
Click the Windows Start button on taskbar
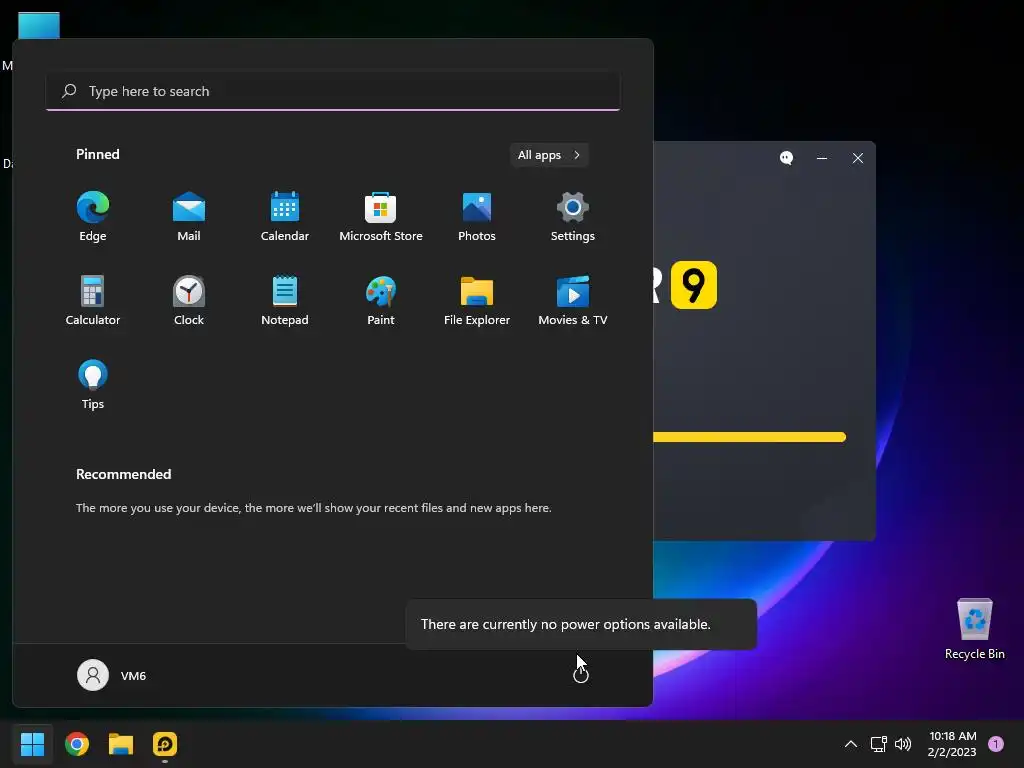[x=32, y=744]
